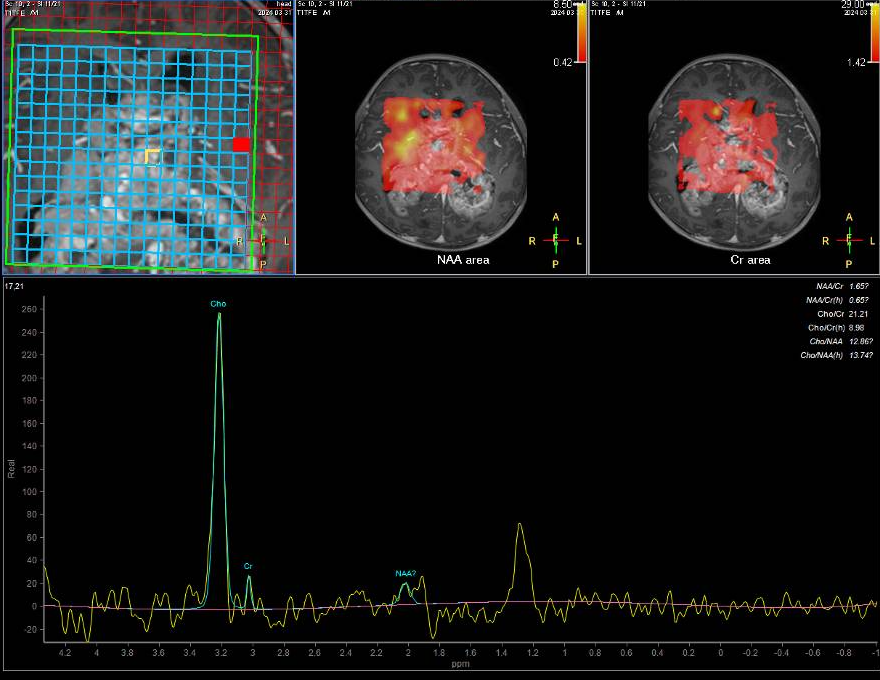Click the Cr area brain map image
The width and height of the screenshot is (880, 680).
point(734,153)
